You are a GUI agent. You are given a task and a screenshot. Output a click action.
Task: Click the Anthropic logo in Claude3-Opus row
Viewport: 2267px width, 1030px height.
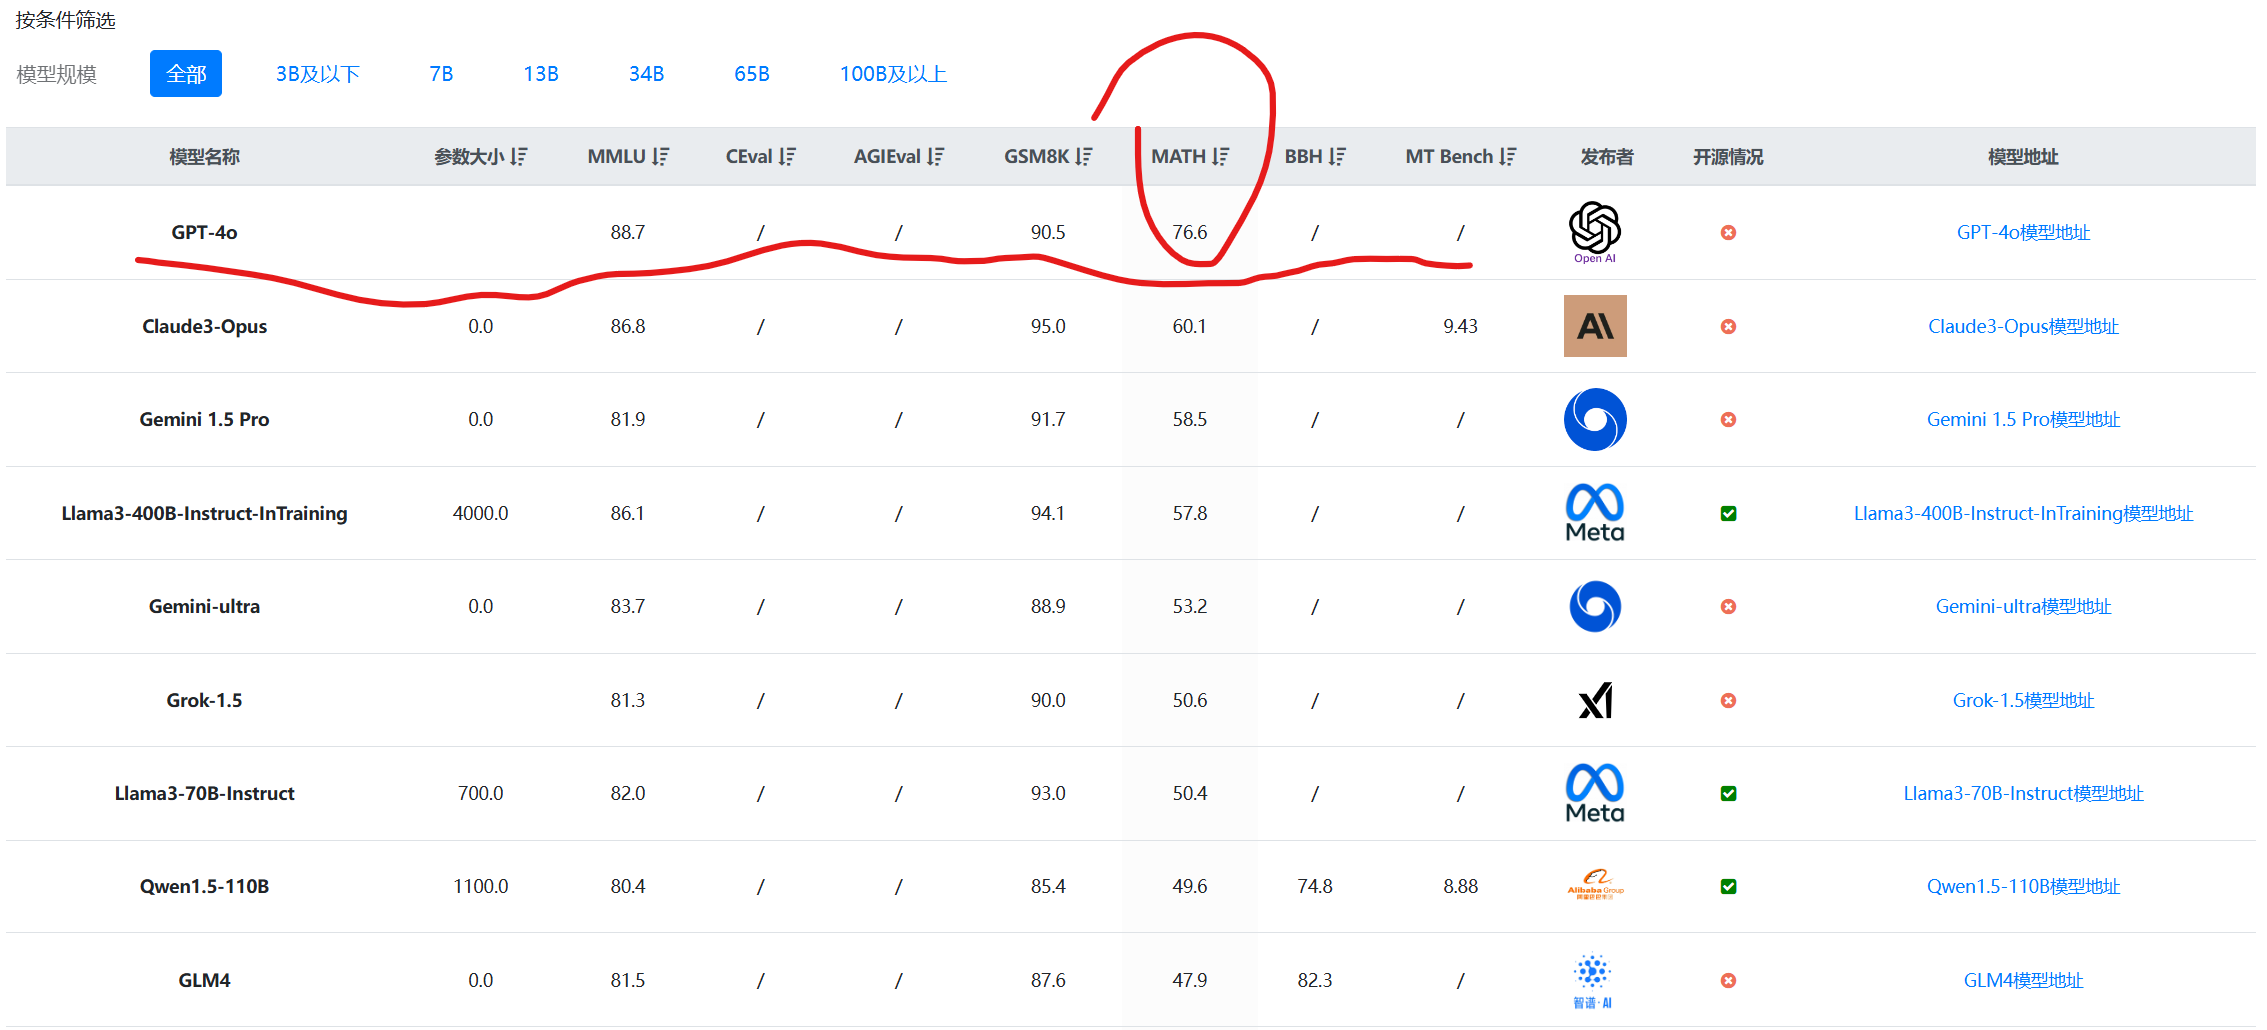[x=1595, y=326]
